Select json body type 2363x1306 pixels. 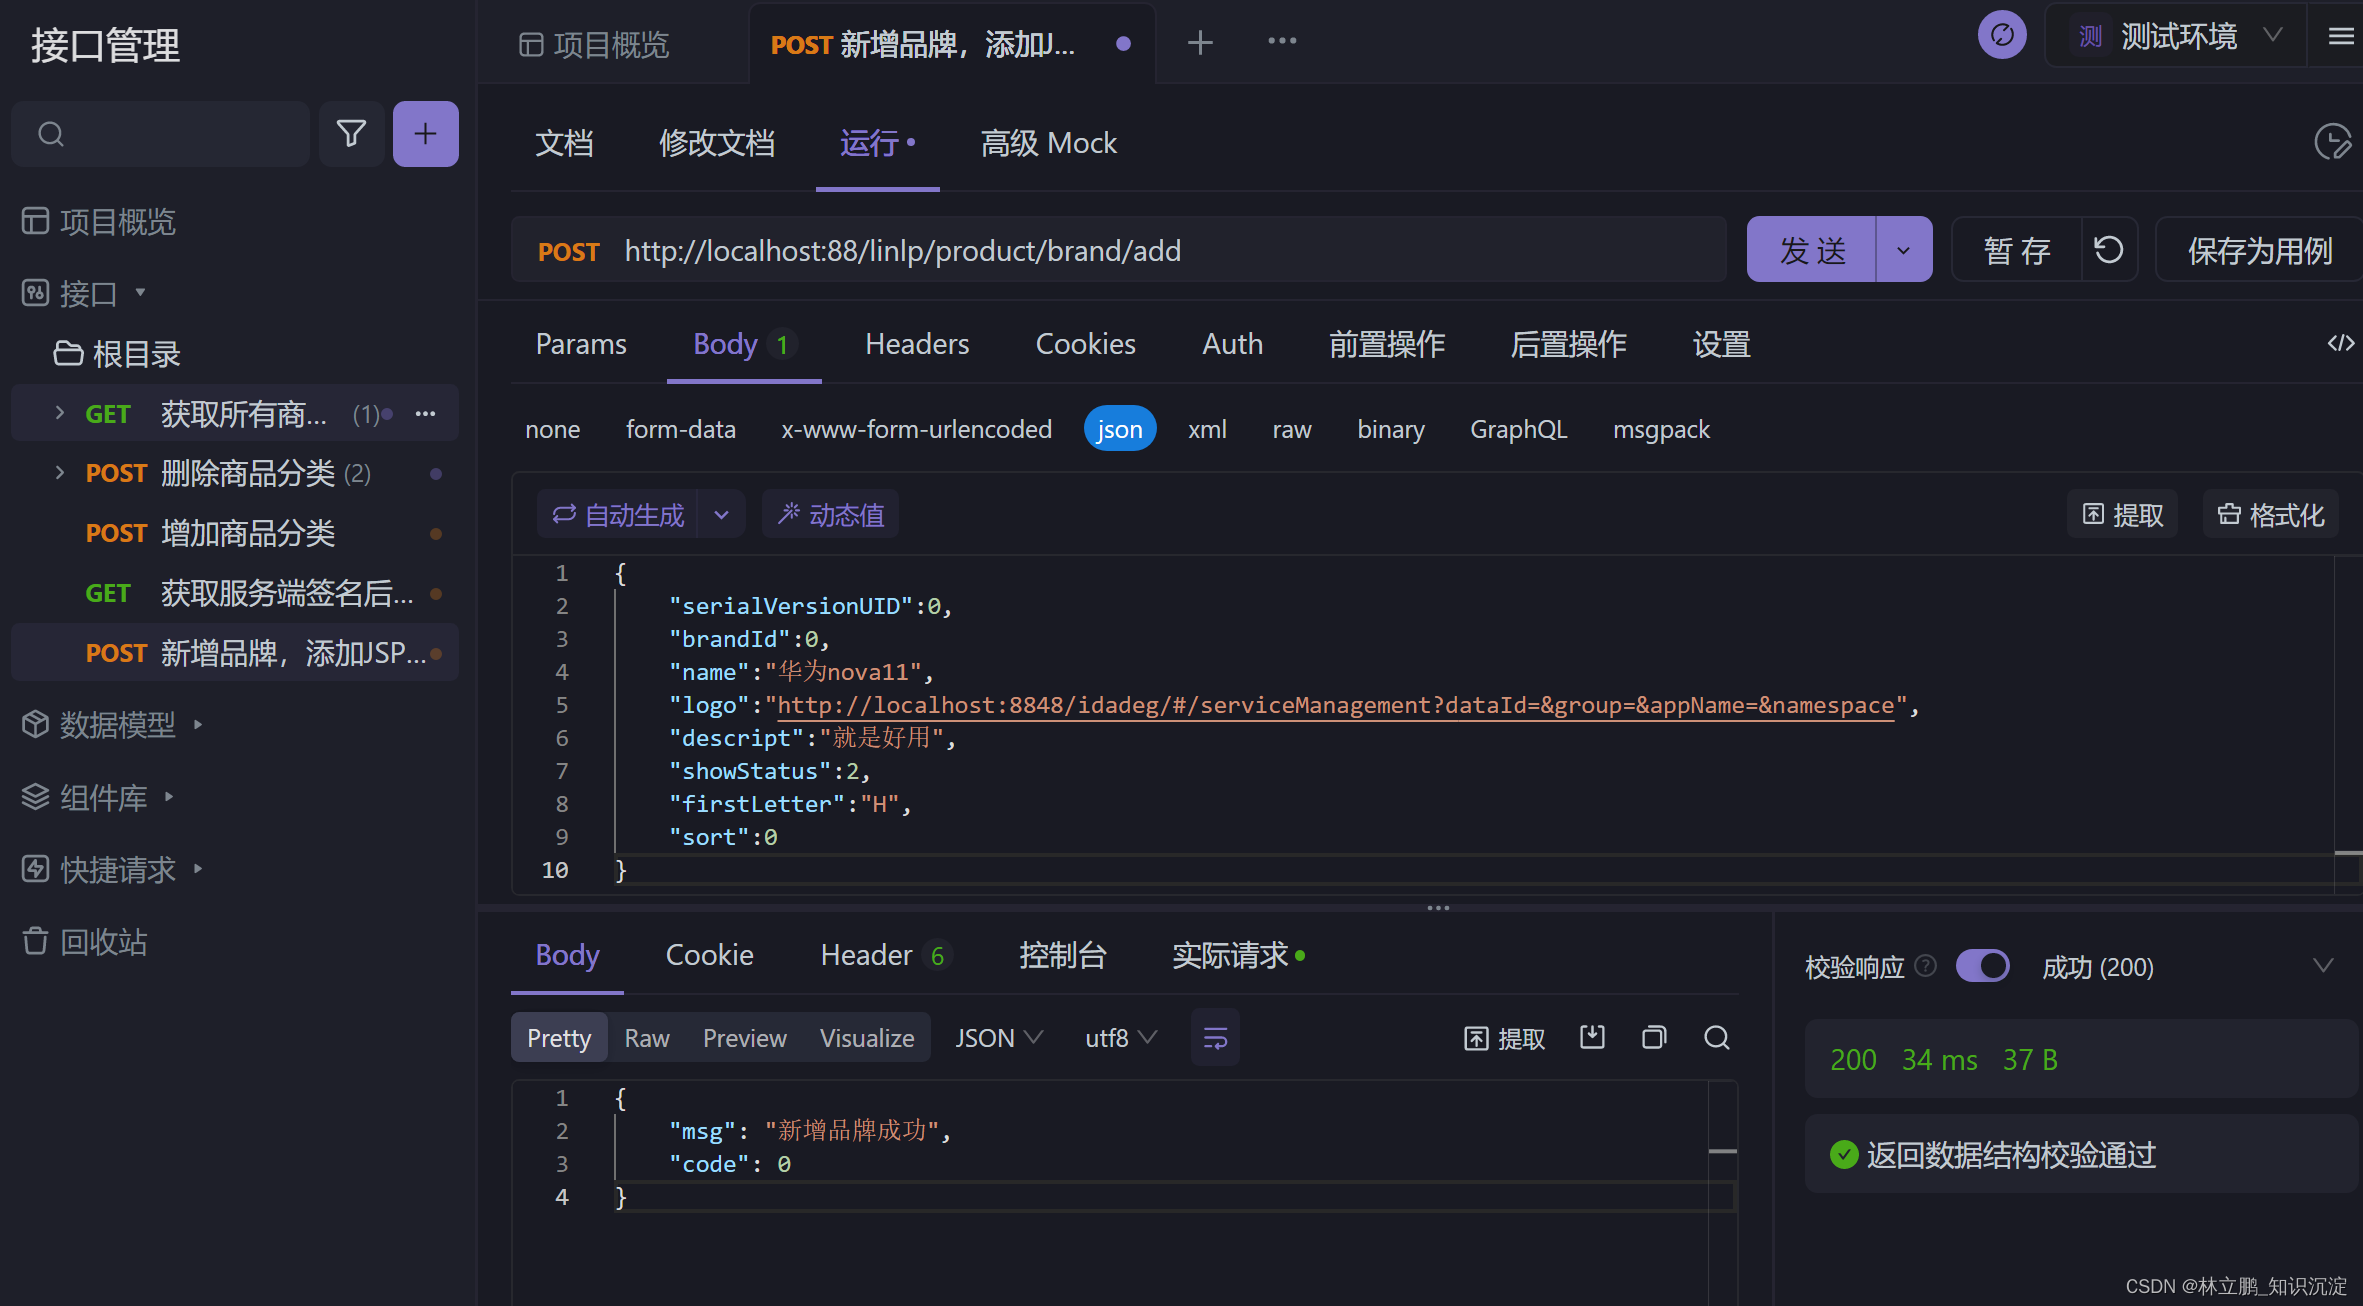[1119, 429]
